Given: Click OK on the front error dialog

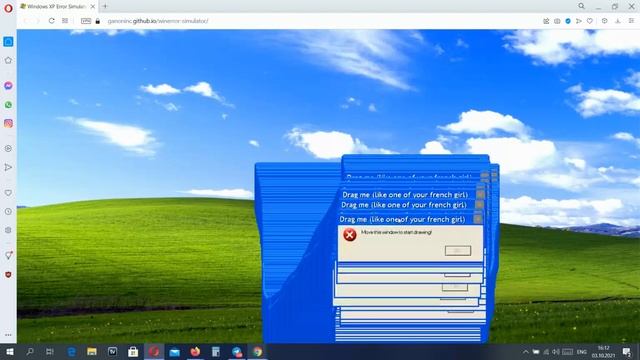Looking at the screenshot, I should click(458, 251).
